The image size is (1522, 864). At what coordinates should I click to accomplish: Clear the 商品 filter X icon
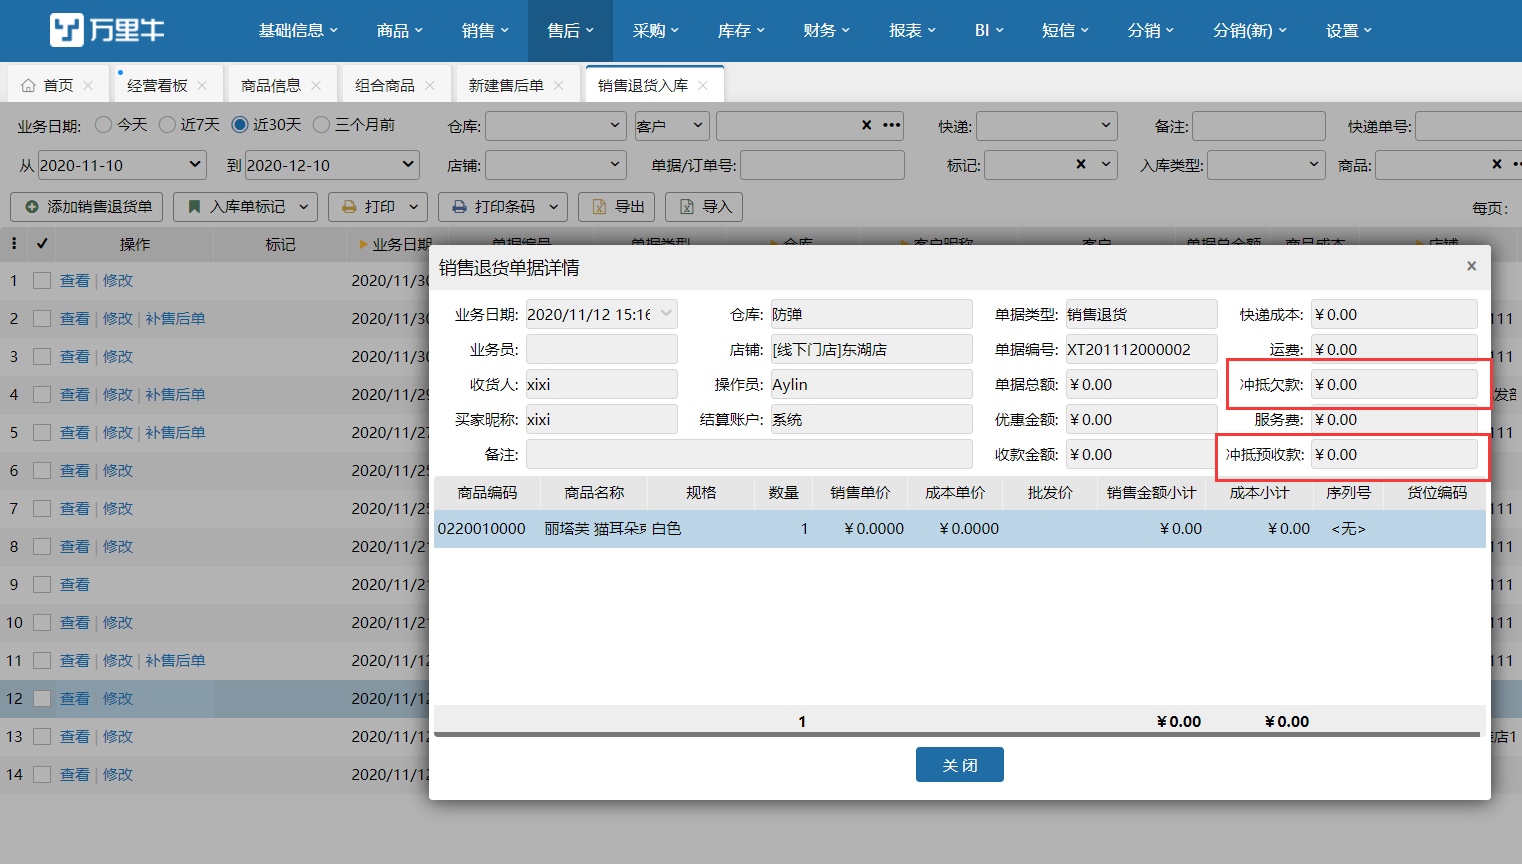click(1497, 164)
